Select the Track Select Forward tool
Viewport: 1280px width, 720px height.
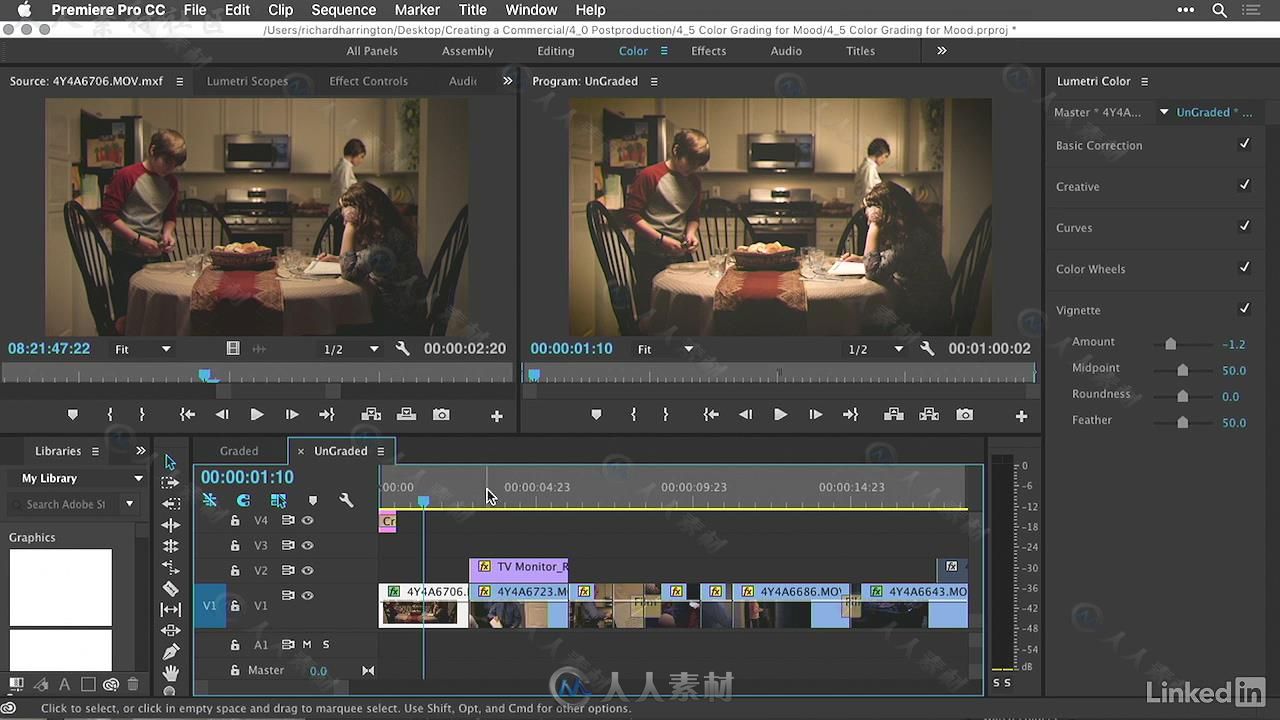170,483
